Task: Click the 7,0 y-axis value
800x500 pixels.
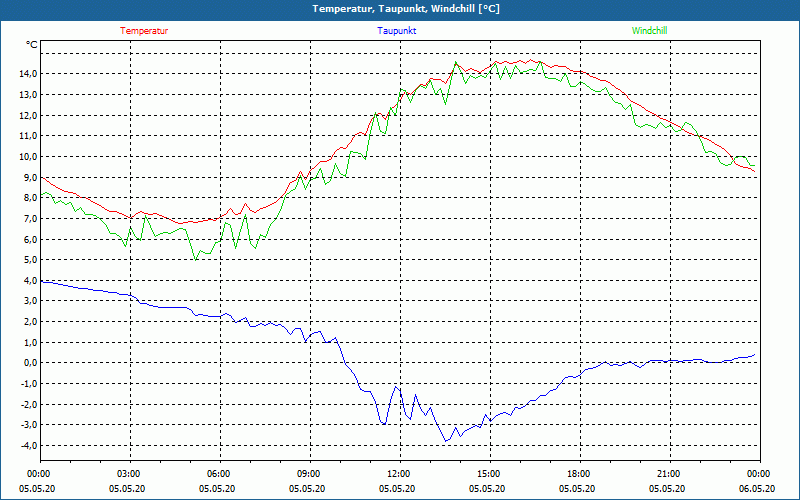Action: tap(31, 219)
